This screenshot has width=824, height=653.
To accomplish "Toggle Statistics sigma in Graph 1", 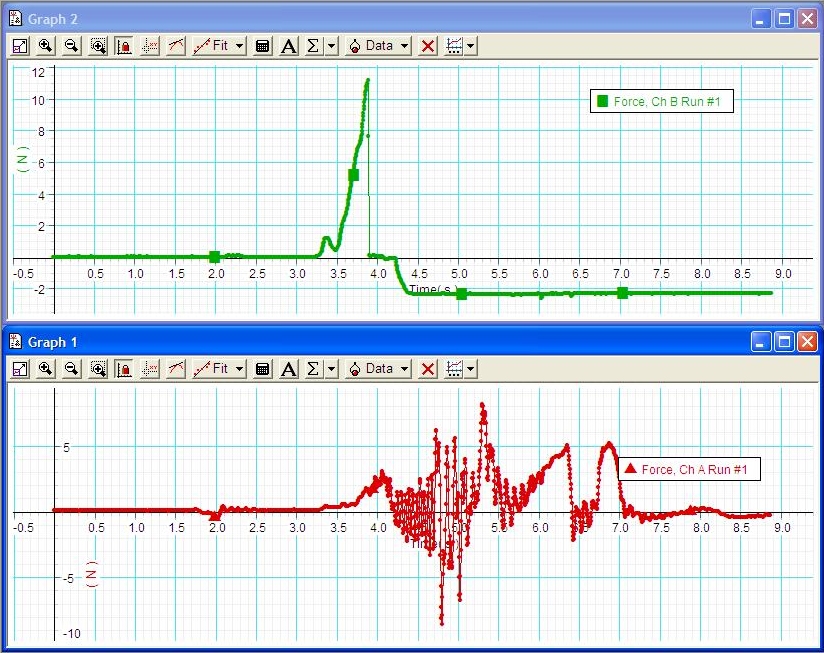I will (x=313, y=369).
